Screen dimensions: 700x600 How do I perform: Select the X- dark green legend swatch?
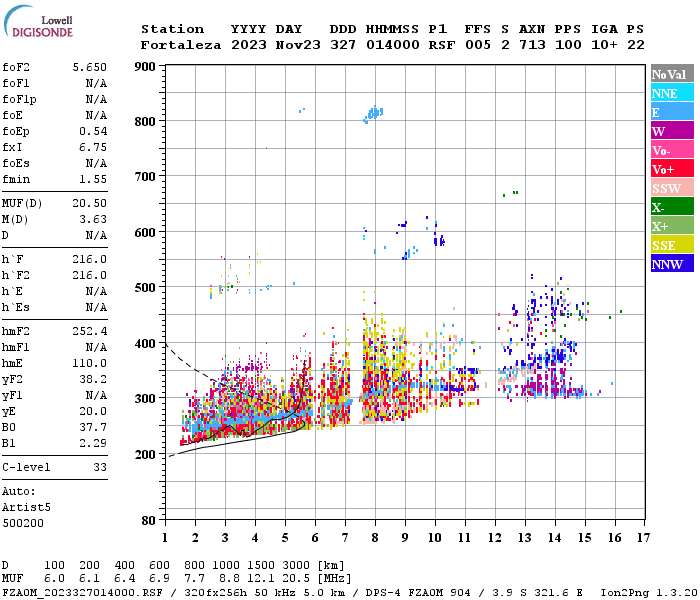(x=672, y=207)
